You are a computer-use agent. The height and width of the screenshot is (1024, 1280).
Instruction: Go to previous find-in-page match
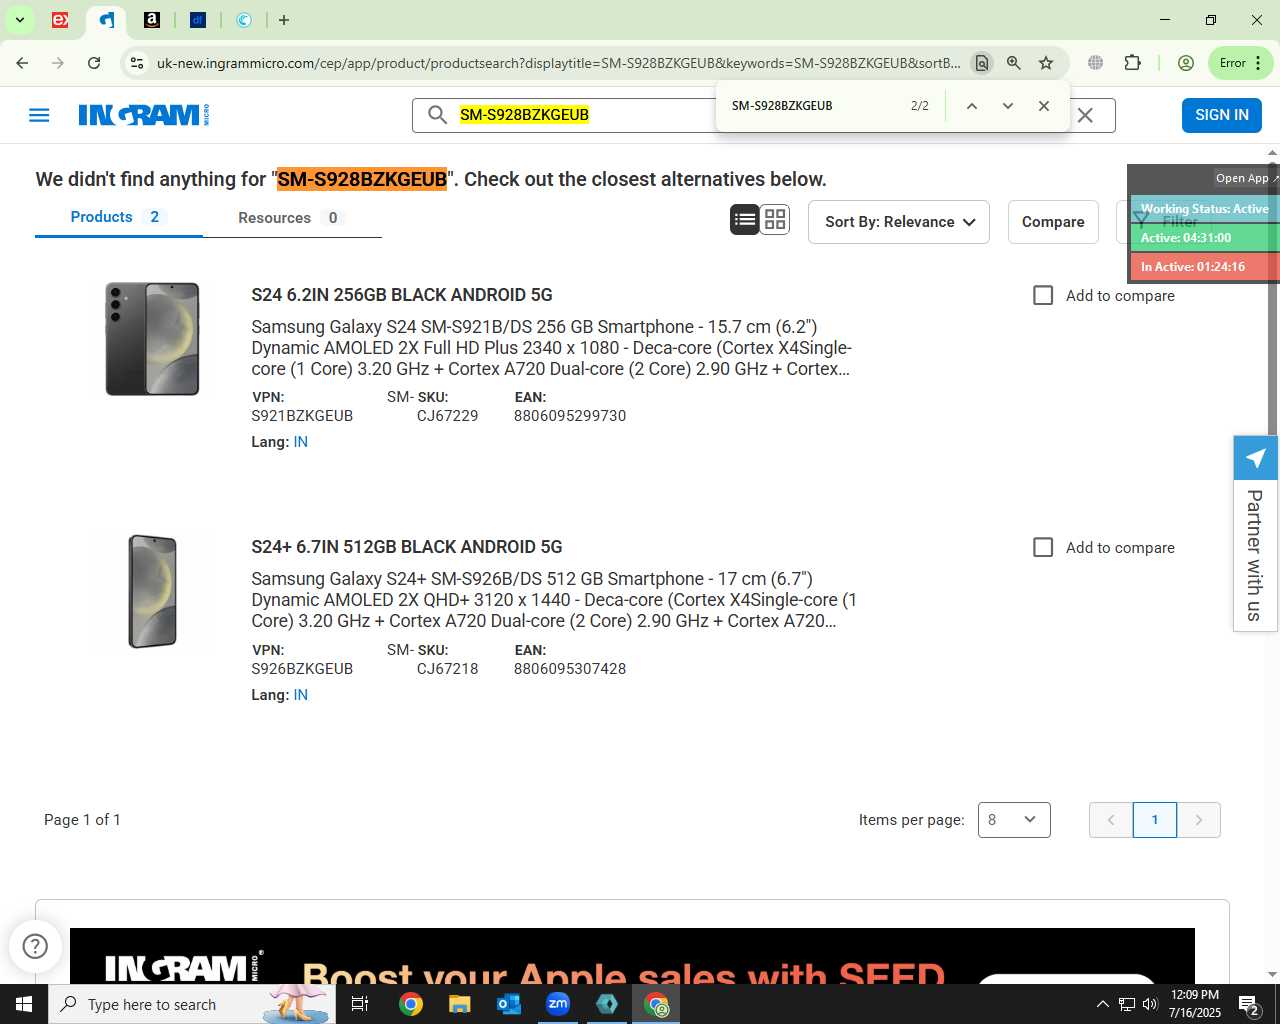(x=971, y=106)
